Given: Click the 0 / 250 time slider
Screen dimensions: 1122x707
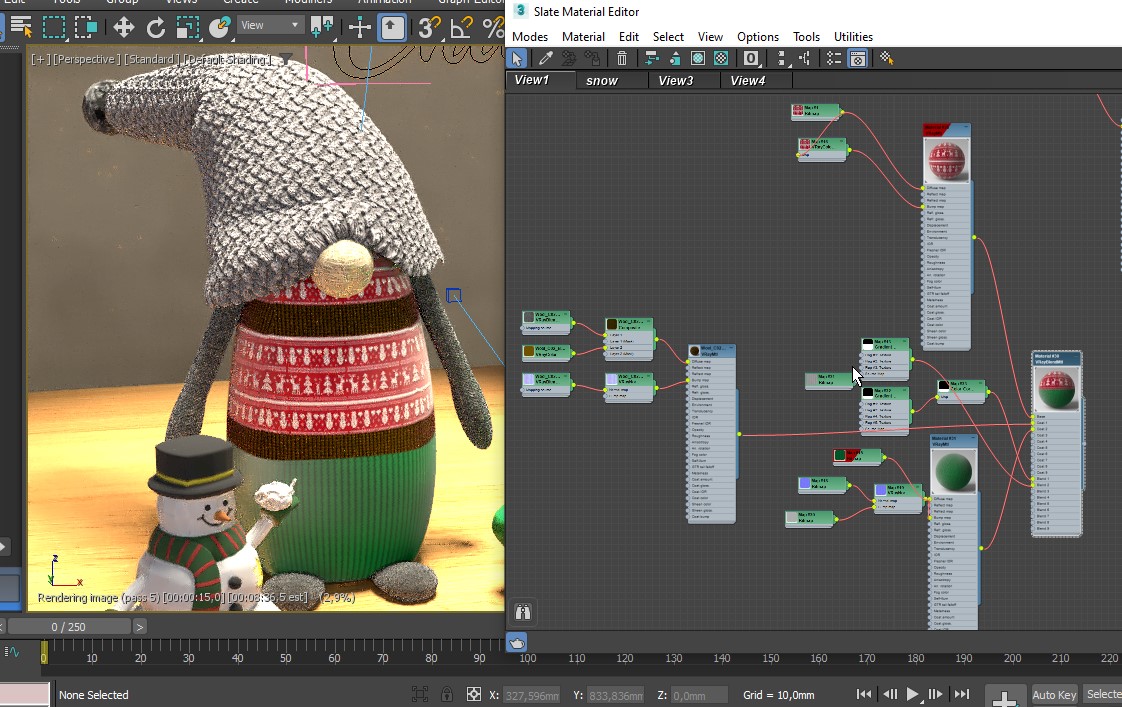Looking at the screenshot, I should click(70, 626).
